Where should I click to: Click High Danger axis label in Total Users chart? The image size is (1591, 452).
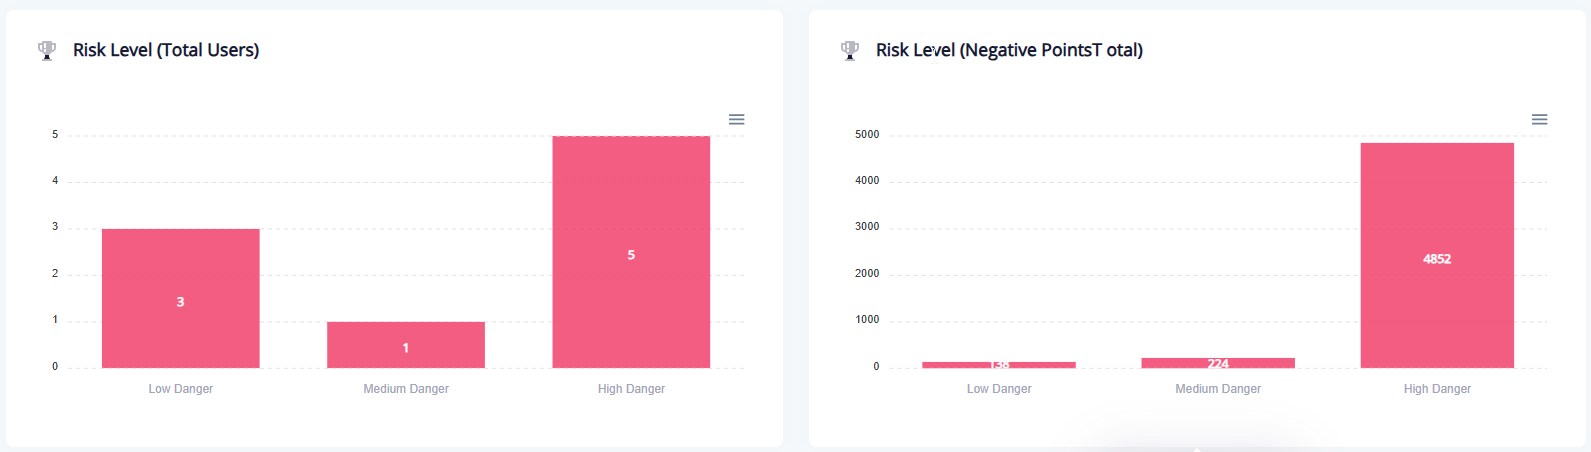pyautogui.click(x=631, y=389)
